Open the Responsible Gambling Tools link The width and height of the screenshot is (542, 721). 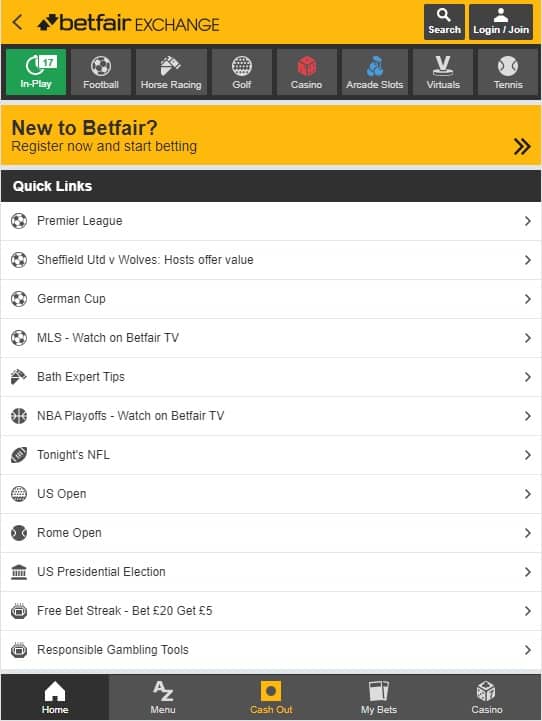click(271, 650)
